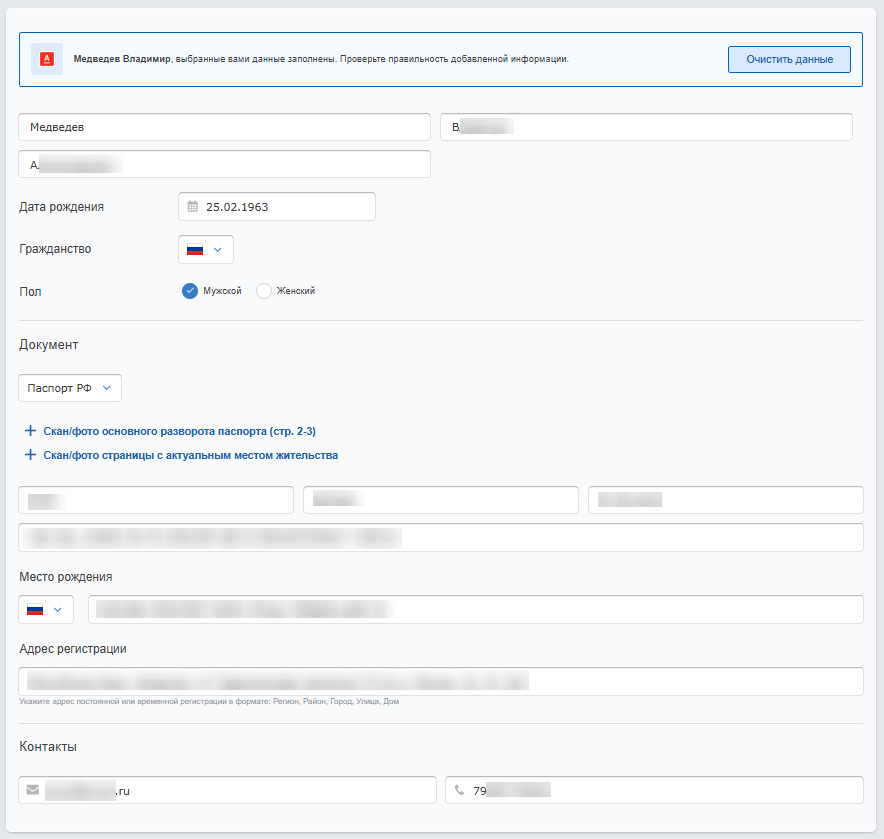Open the Гражданство country dropdown chevron
Viewport: 884px width, 839px height.
pyautogui.click(x=218, y=249)
